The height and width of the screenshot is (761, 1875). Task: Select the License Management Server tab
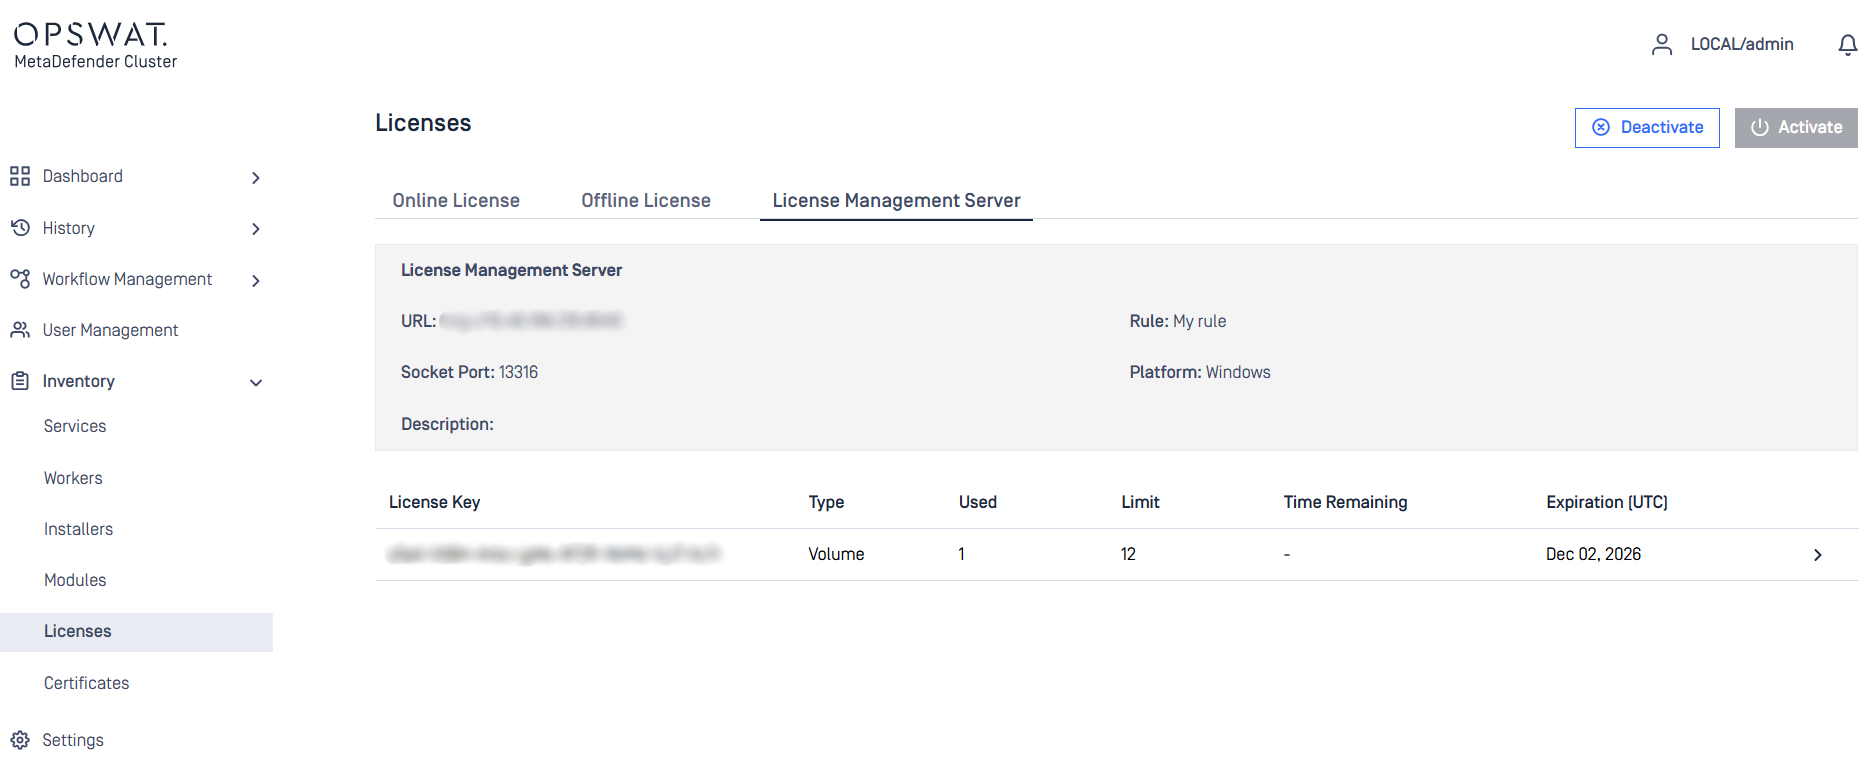896,201
